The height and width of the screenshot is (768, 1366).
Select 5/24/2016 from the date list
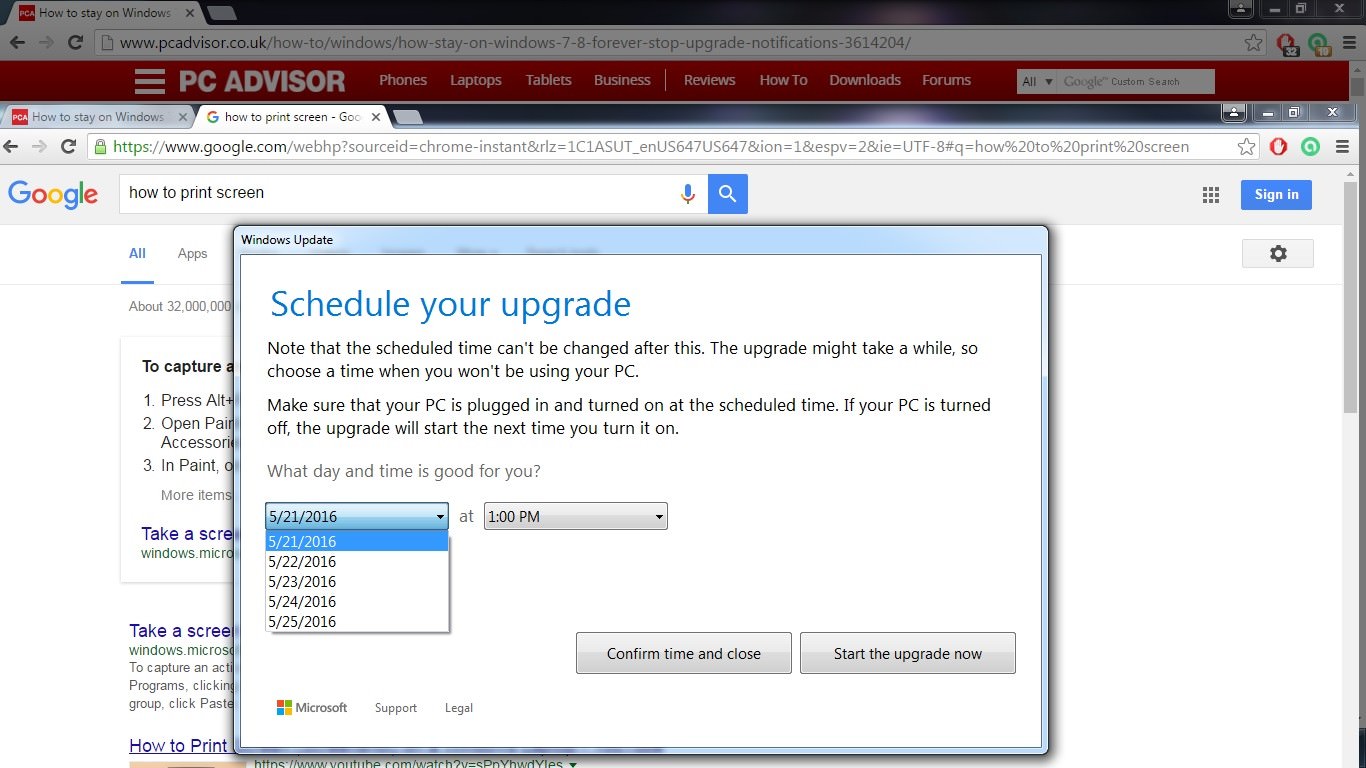(357, 601)
